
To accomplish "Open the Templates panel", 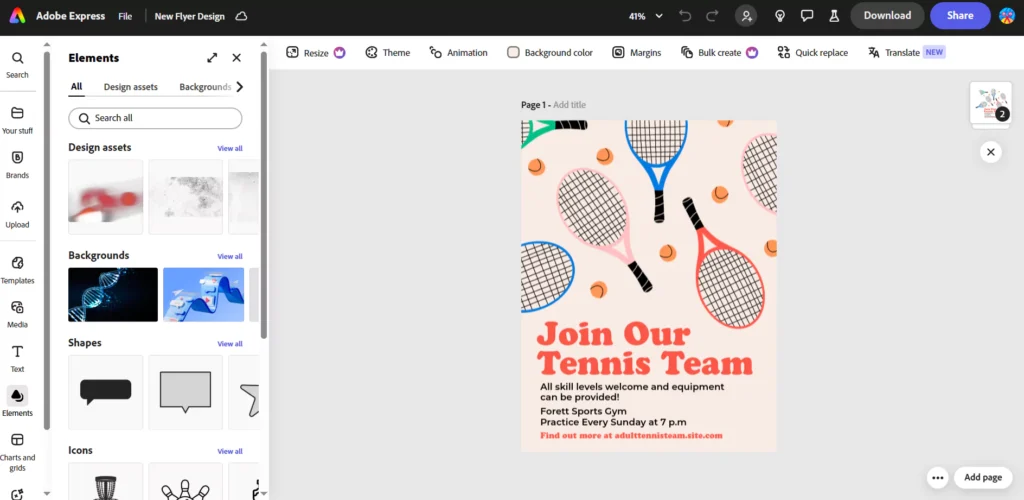I will 17,269.
